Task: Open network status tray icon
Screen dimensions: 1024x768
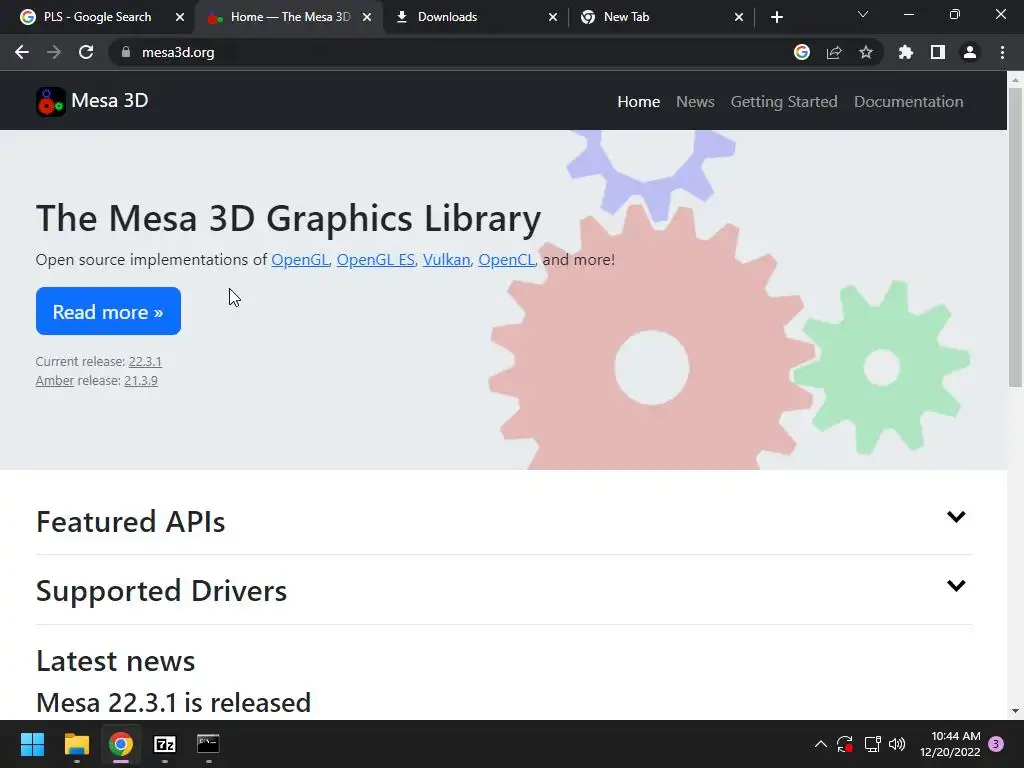Action: (x=872, y=744)
